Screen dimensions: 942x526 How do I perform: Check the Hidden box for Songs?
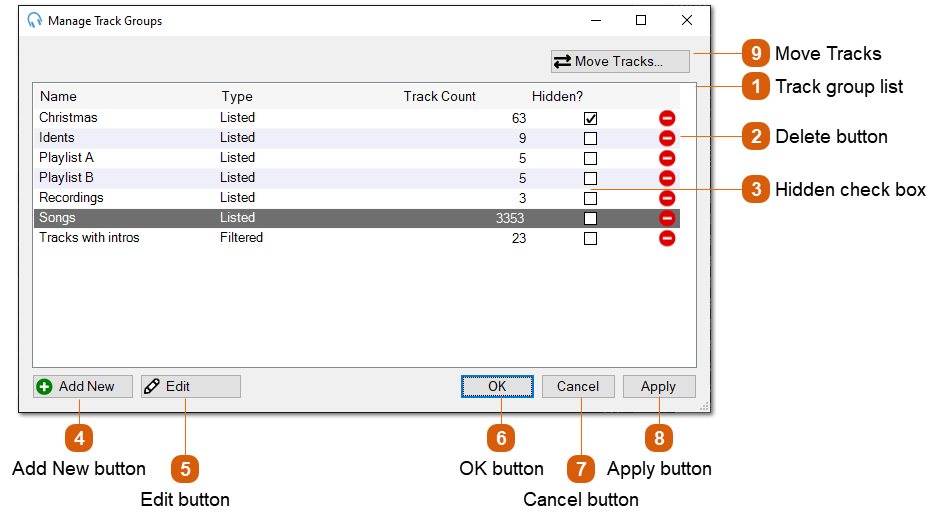click(591, 219)
